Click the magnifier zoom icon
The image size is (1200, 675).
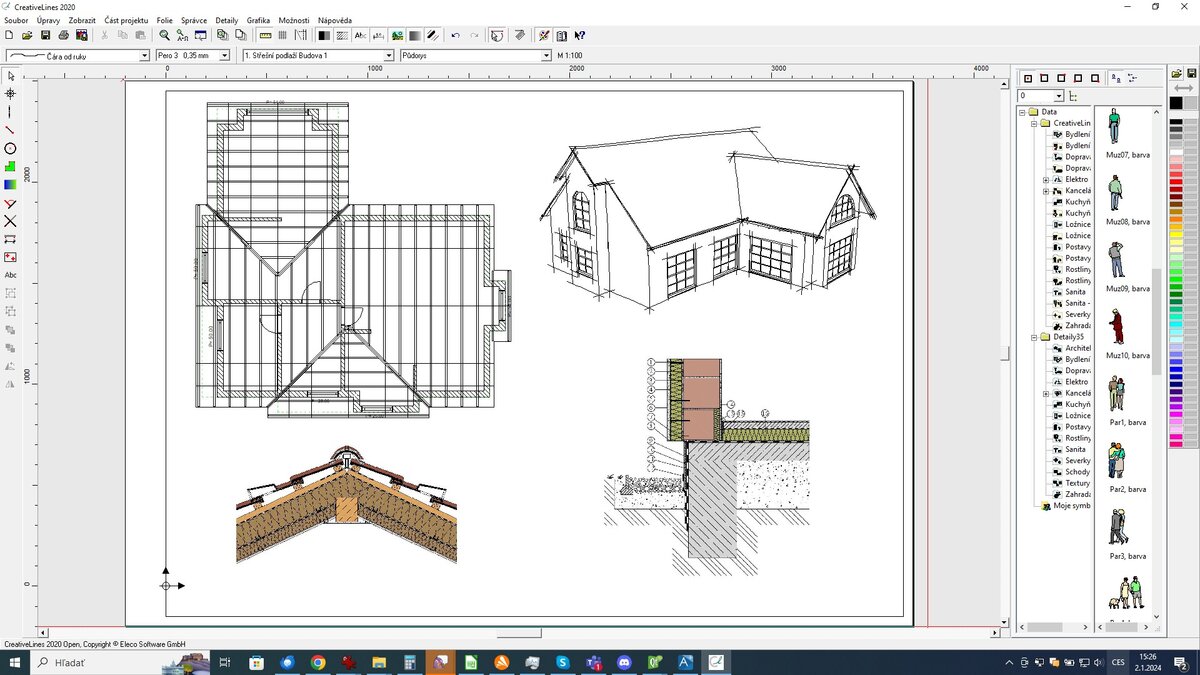(165, 35)
